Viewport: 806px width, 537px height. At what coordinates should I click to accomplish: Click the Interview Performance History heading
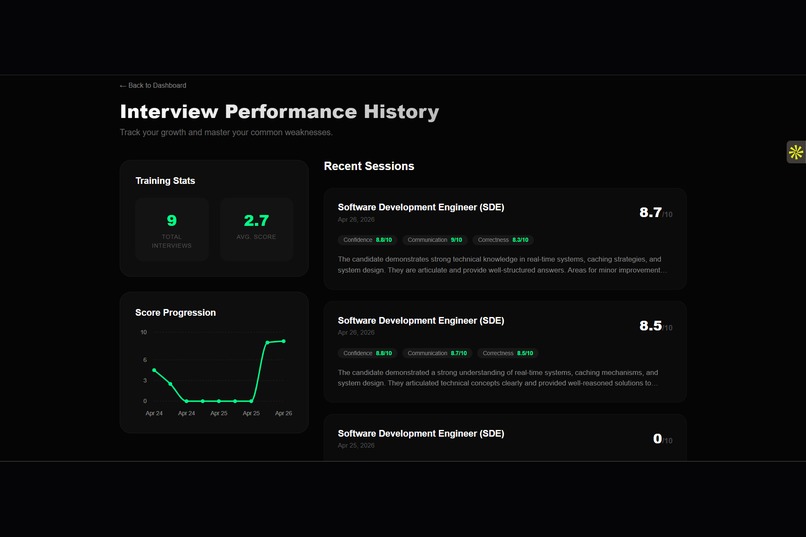tap(279, 112)
